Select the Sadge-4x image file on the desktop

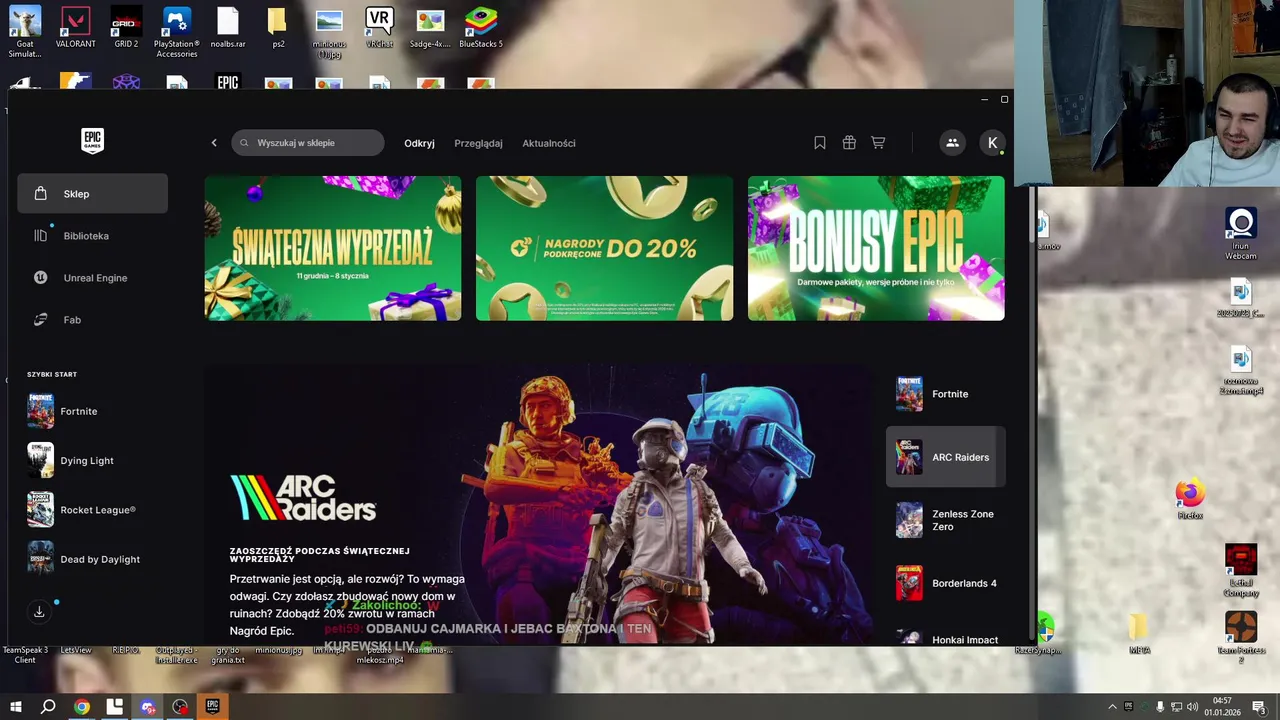click(x=430, y=28)
